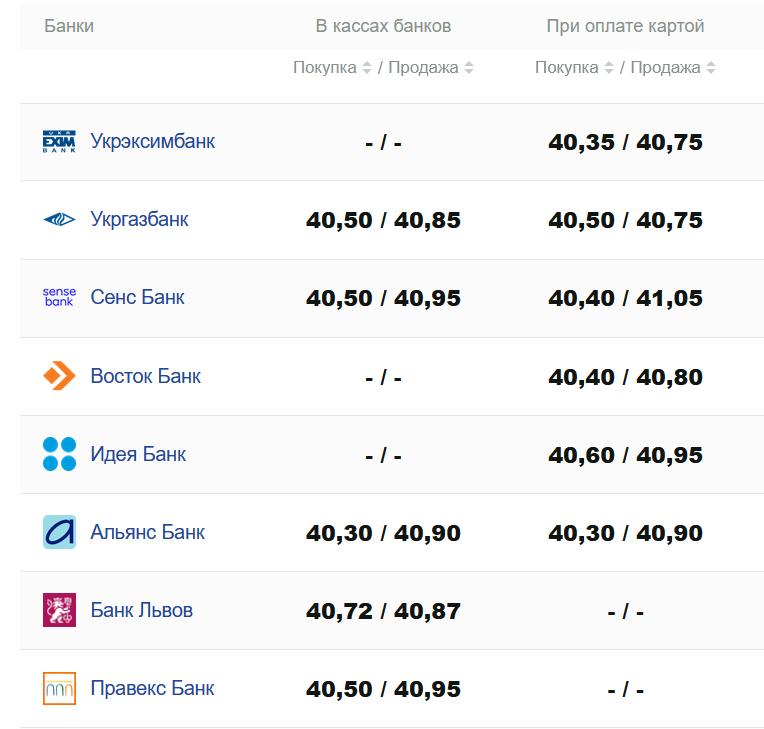This screenshot has width=764, height=729.
Task: Open the Укргазбанк link
Action: [139, 219]
